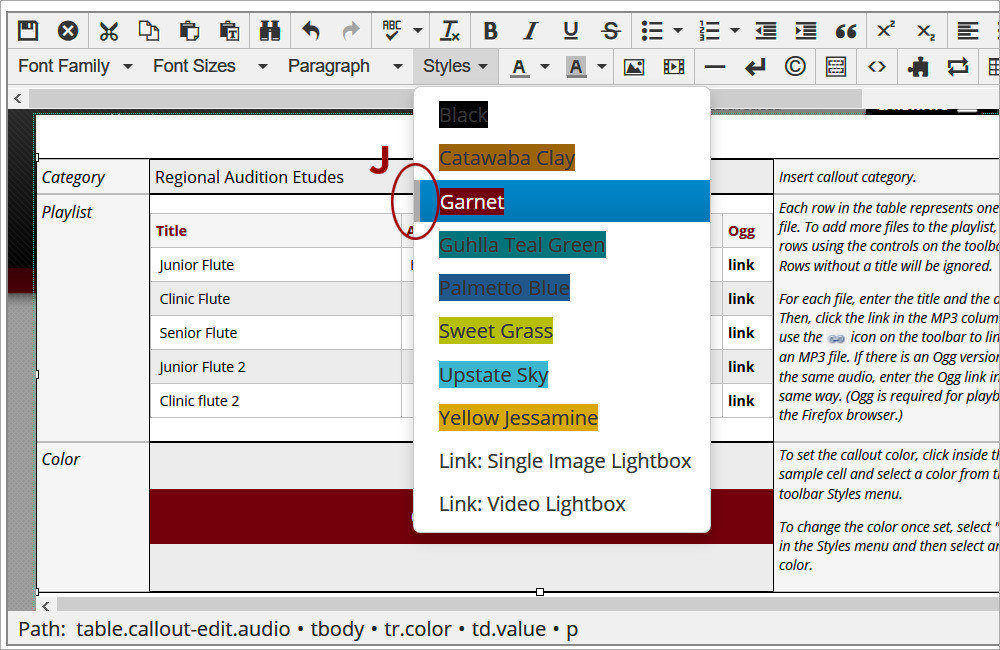This screenshot has height=650, width=1000.
Task: Decrease indent with the outdent icon
Action: [765, 31]
